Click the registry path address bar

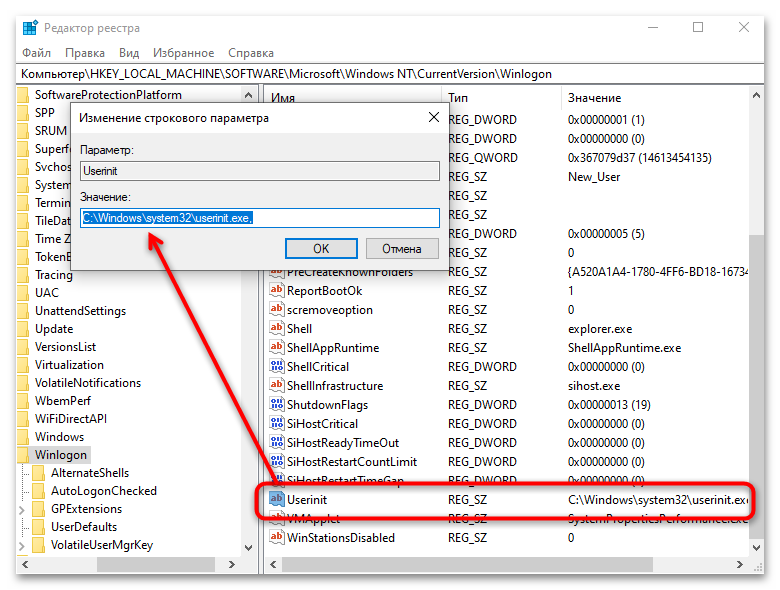pyautogui.click(x=390, y=74)
